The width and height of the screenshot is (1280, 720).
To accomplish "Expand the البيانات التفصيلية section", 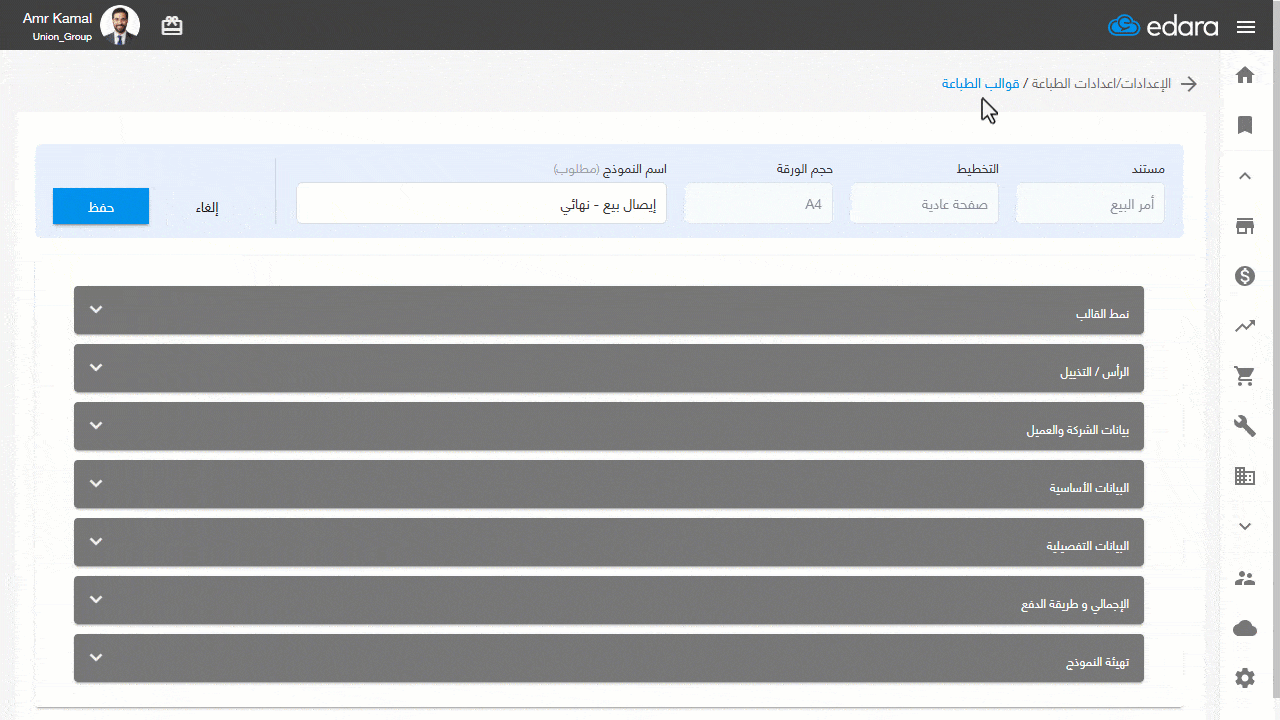I will coord(609,542).
